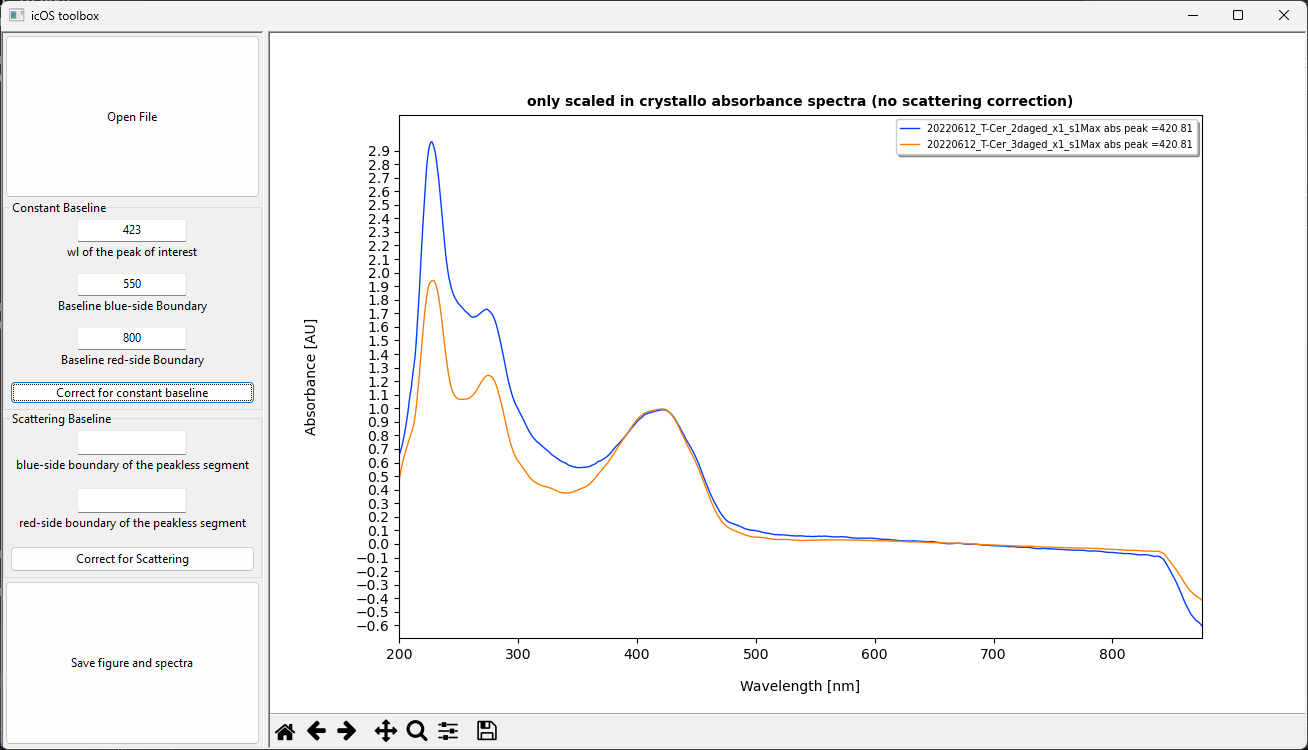
Task: Select the Pan tool in the plot toolbar
Action: pyautogui.click(x=385, y=730)
